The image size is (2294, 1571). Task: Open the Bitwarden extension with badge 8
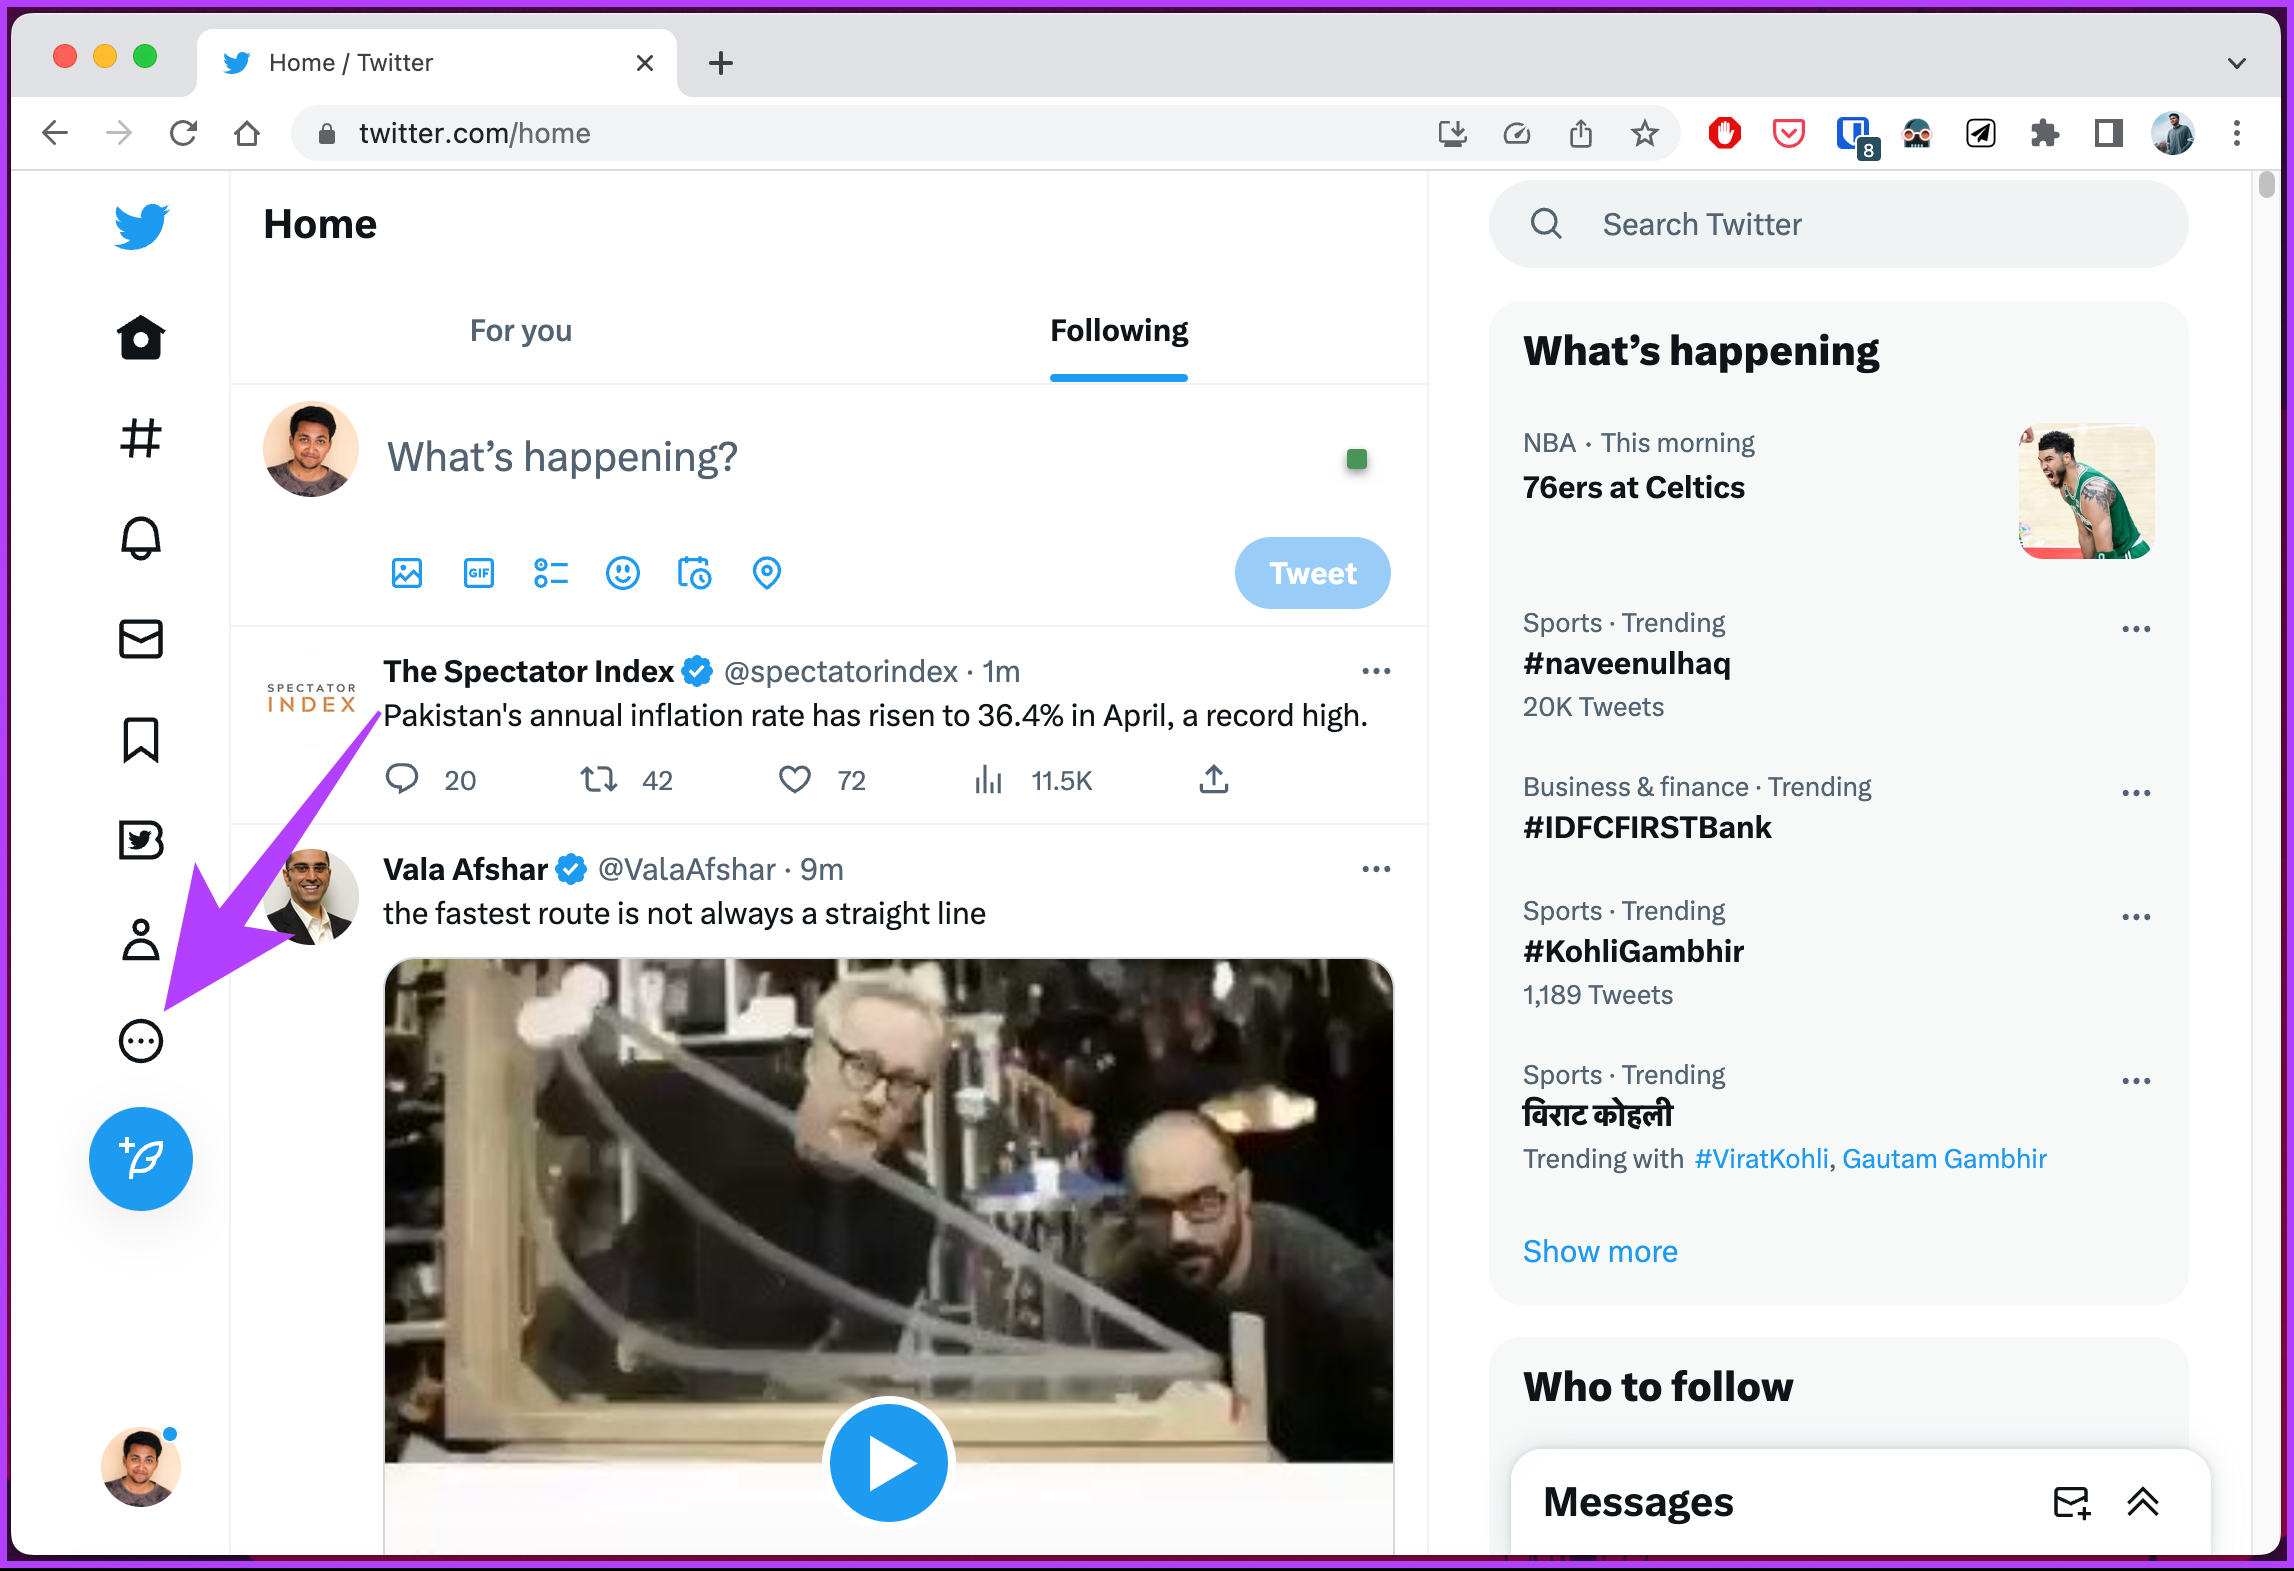point(1856,137)
